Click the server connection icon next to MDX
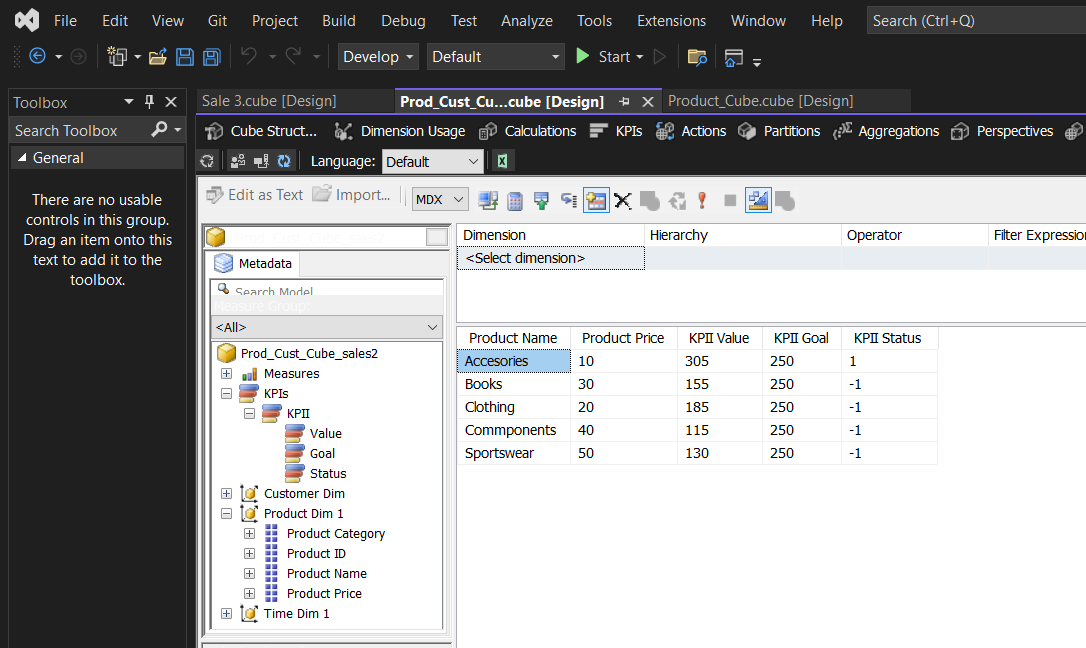Viewport: 1086px width, 648px height. coord(488,201)
